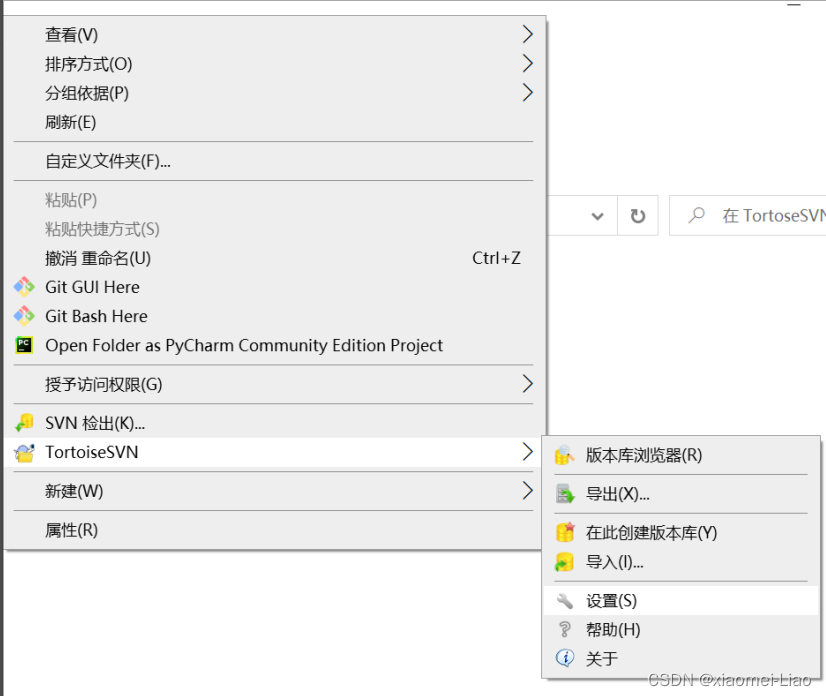This screenshot has width=826, height=696.
Task: Click the repository browser icon
Action: pyautogui.click(x=565, y=455)
